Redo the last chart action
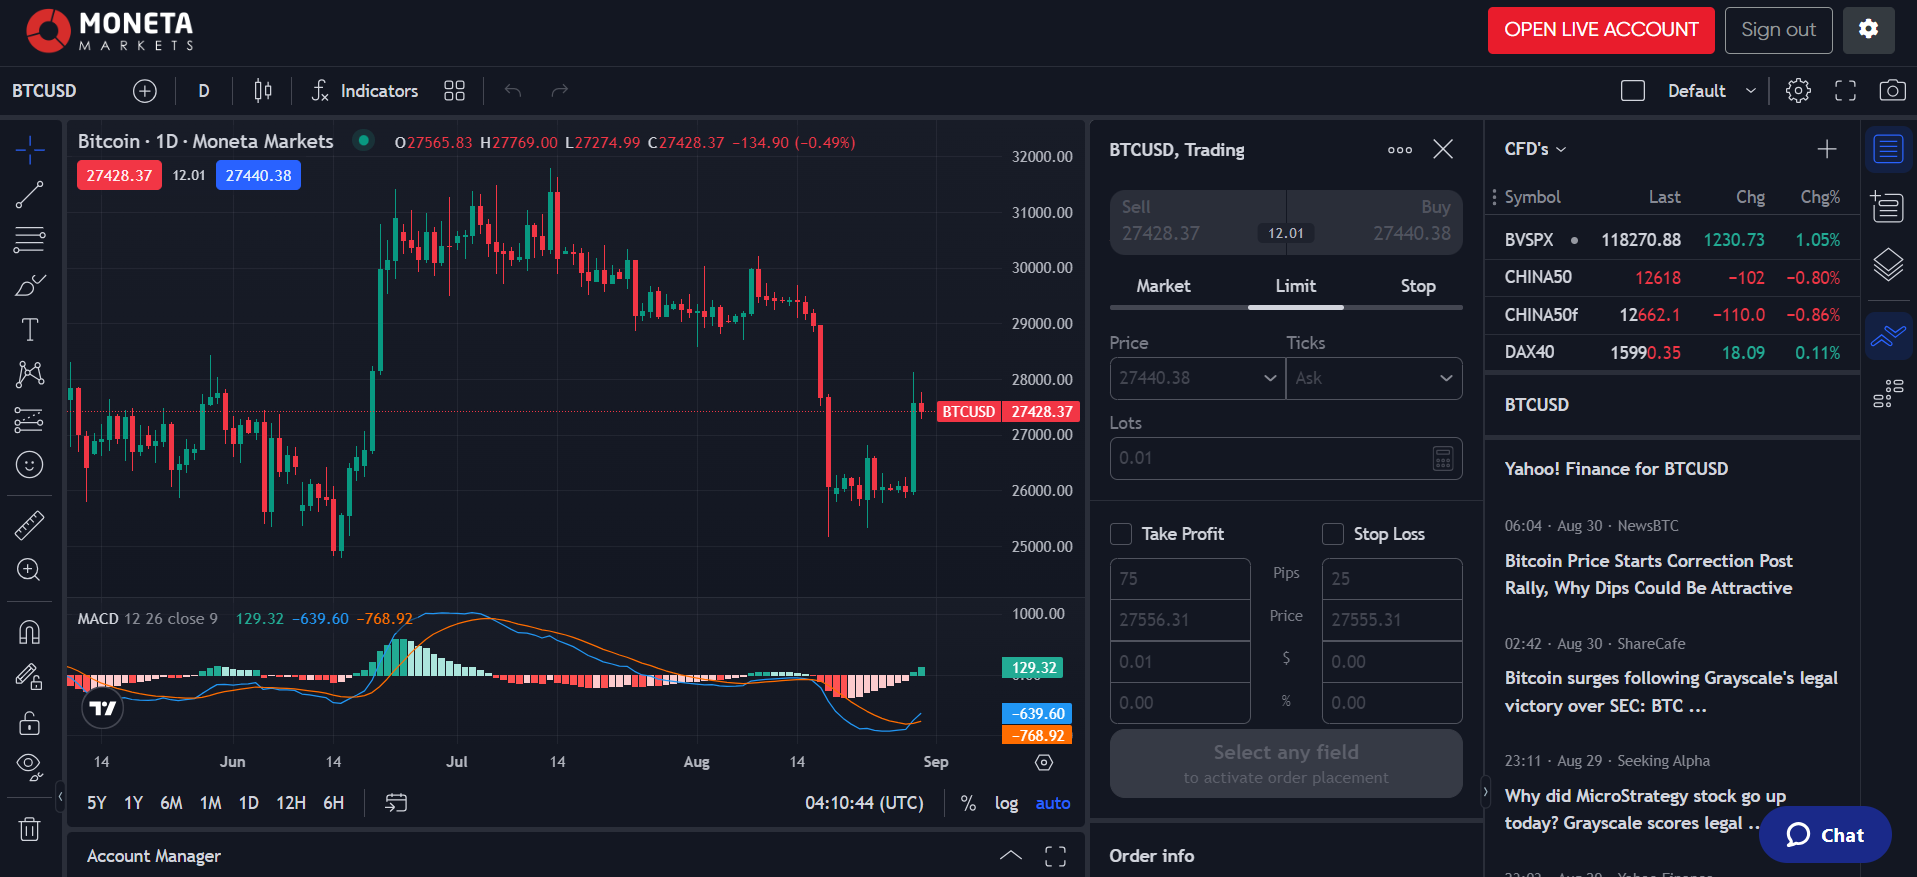The image size is (1917, 877). click(560, 91)
